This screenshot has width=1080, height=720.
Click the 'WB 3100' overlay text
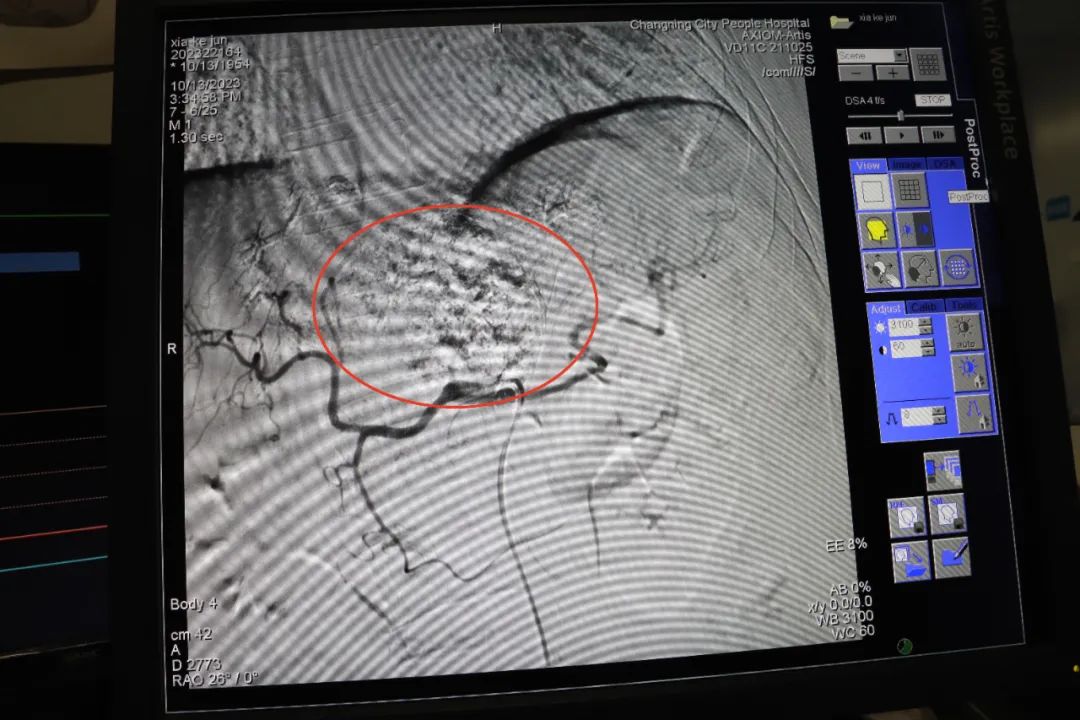click(845, 617)
